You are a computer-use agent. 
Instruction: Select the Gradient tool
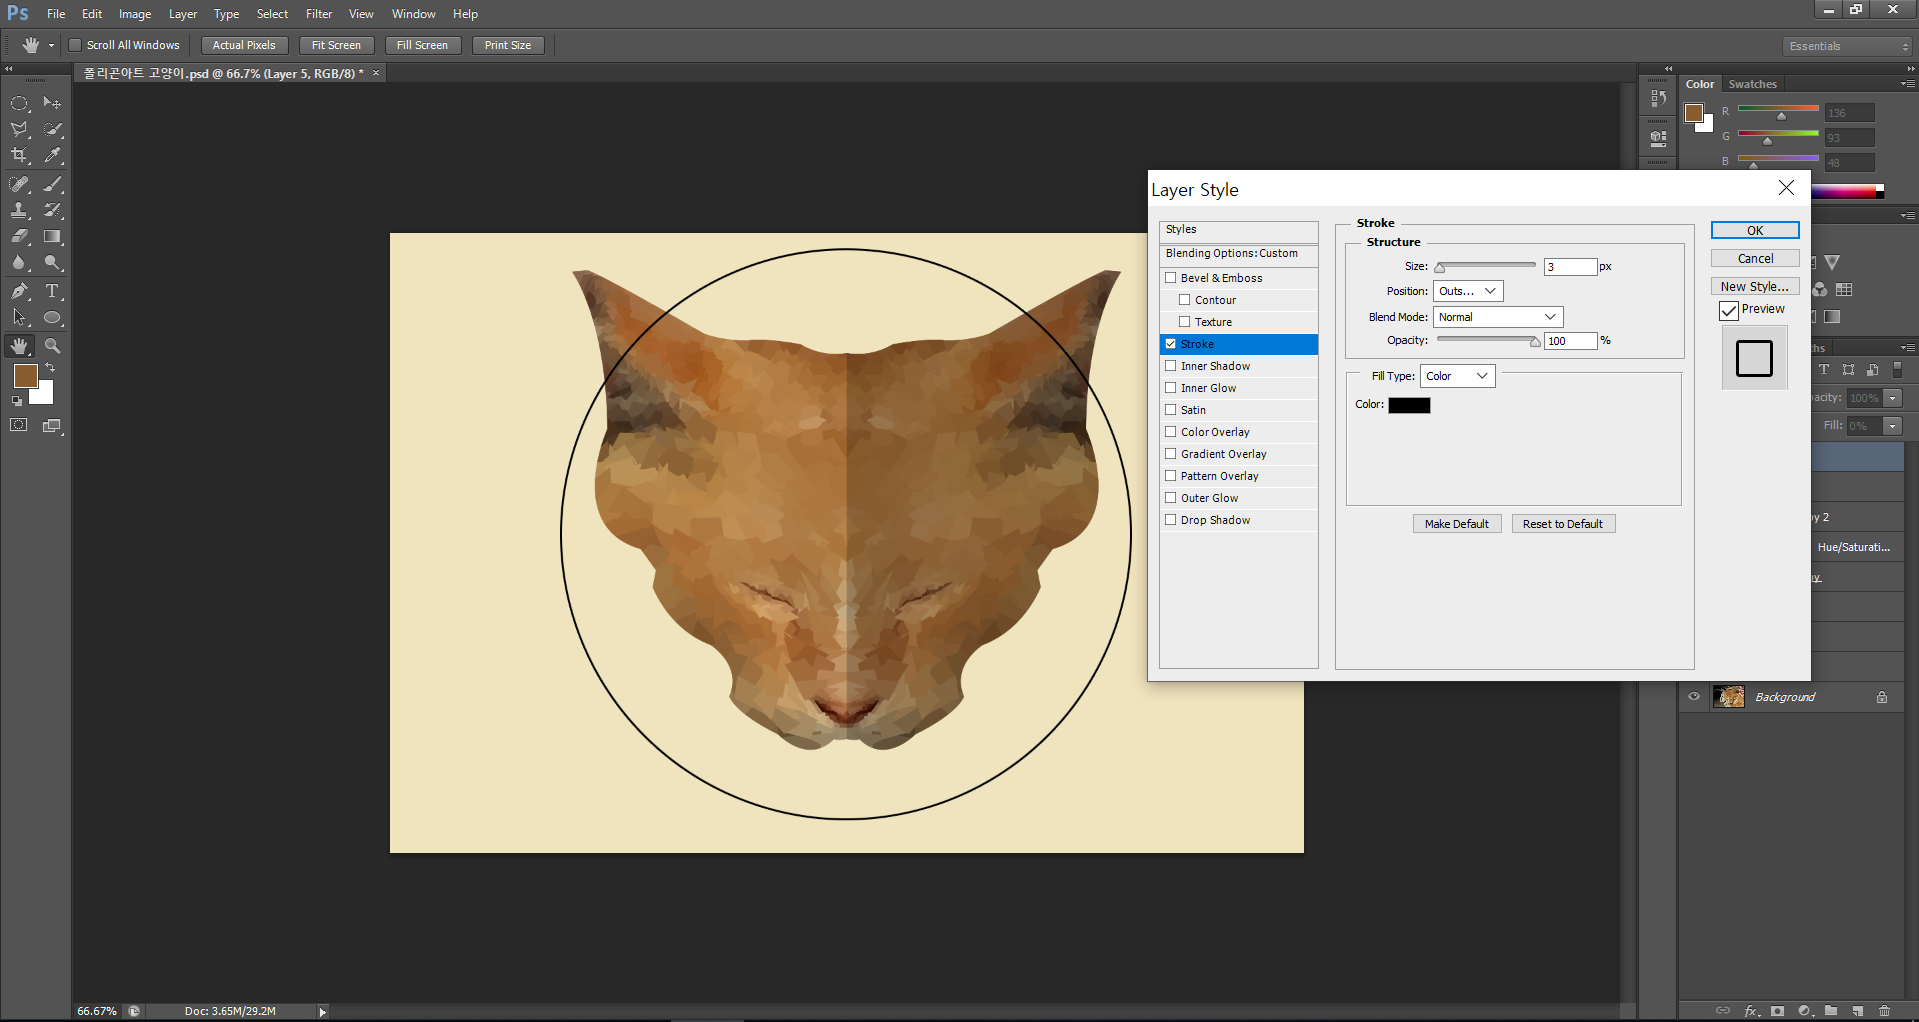pos(52,236)
